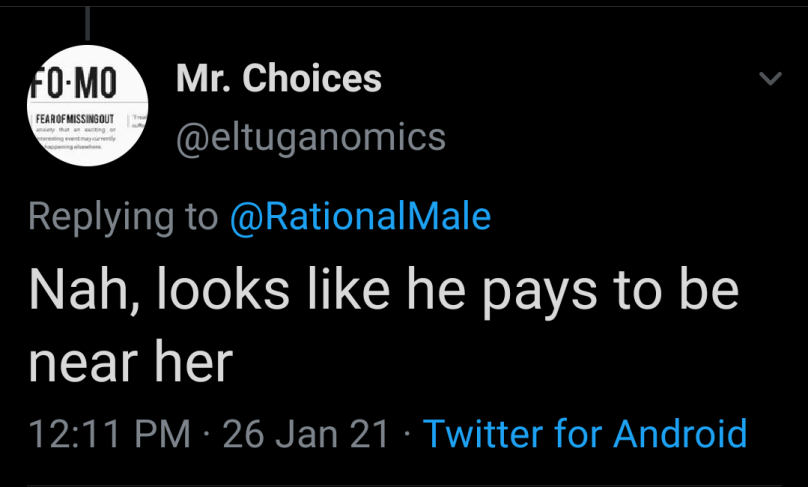
Task: Click the 'Replying to' label
Action: point(124,216)
